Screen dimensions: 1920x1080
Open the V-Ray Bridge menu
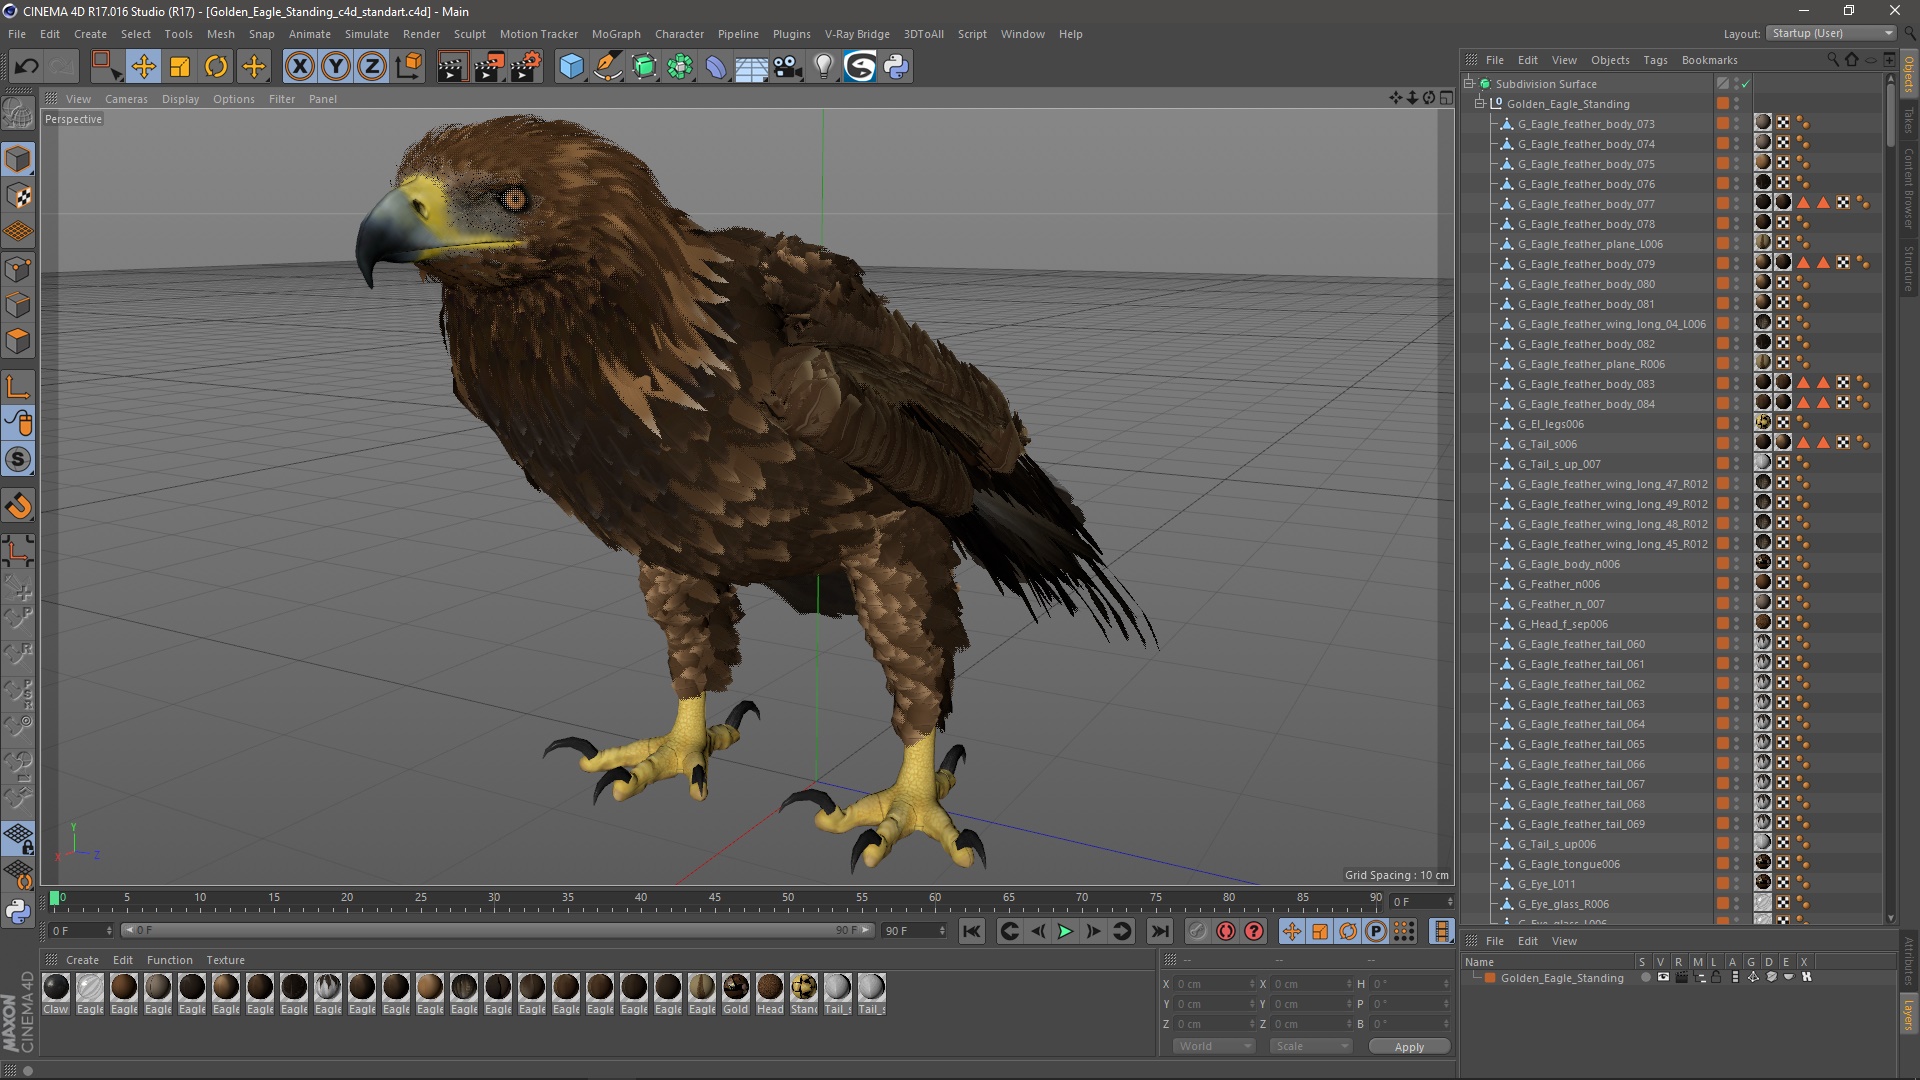point(857,34)
